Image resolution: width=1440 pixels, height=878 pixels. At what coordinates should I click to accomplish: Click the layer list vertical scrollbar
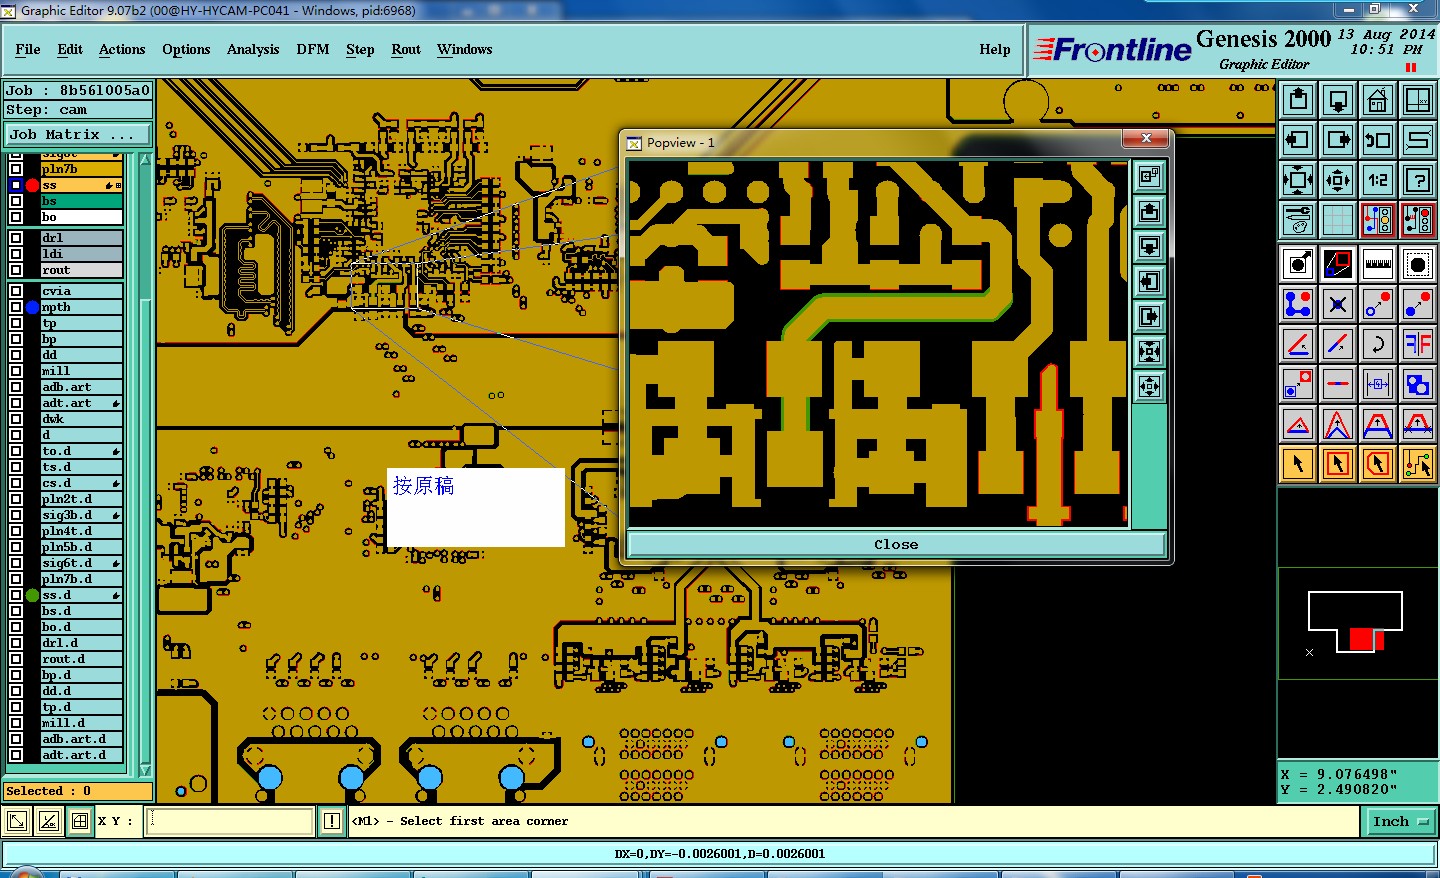click(145, 465)
